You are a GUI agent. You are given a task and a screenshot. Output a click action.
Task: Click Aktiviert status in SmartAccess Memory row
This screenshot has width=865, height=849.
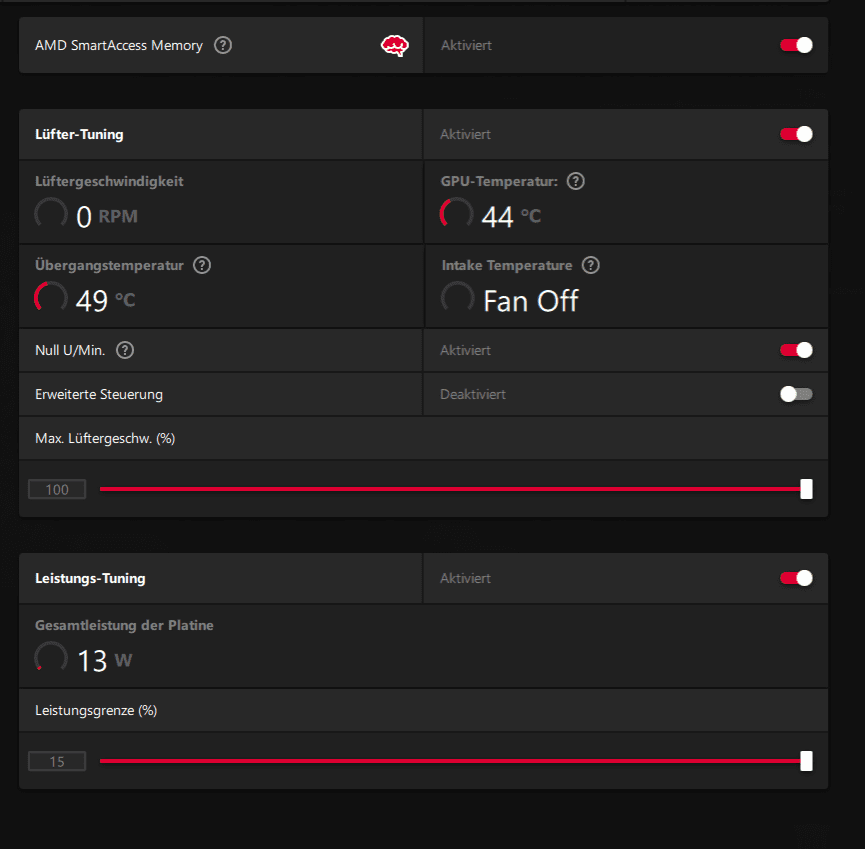click(x=466, y=45)
